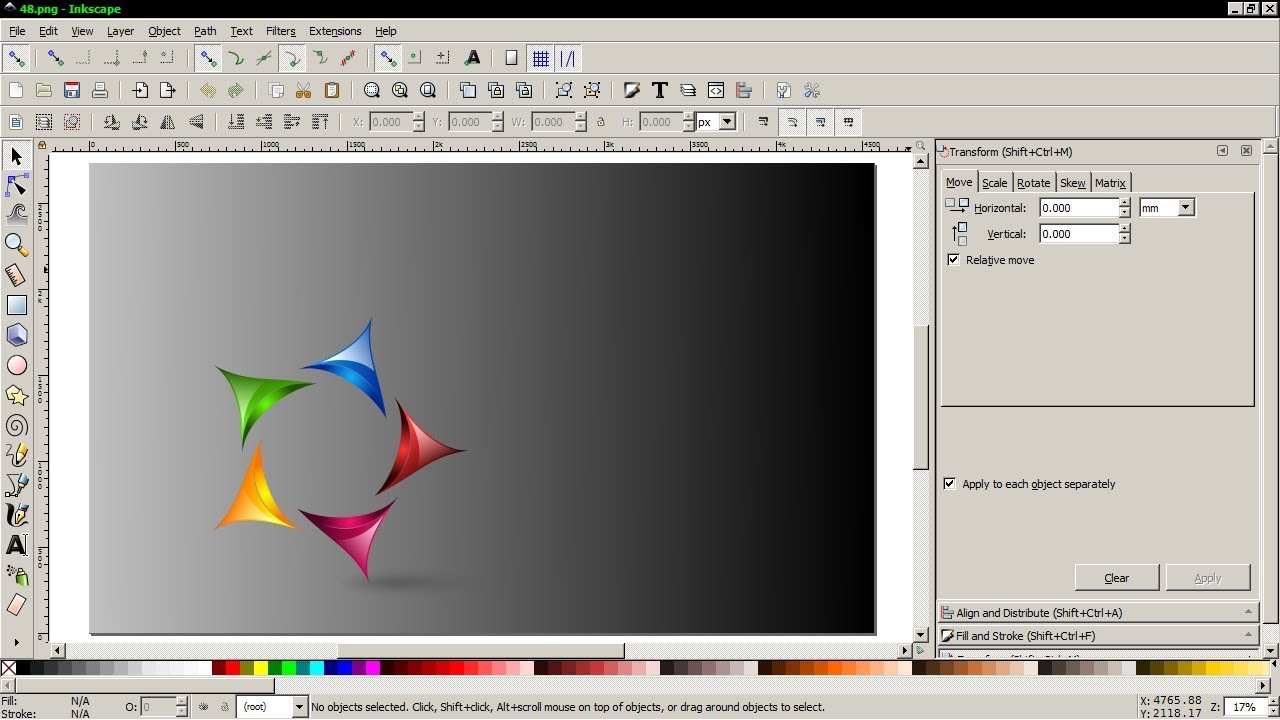Open the XML editor icon
The width and height of the screenshot is (1280, 720).
click(716, 90)
